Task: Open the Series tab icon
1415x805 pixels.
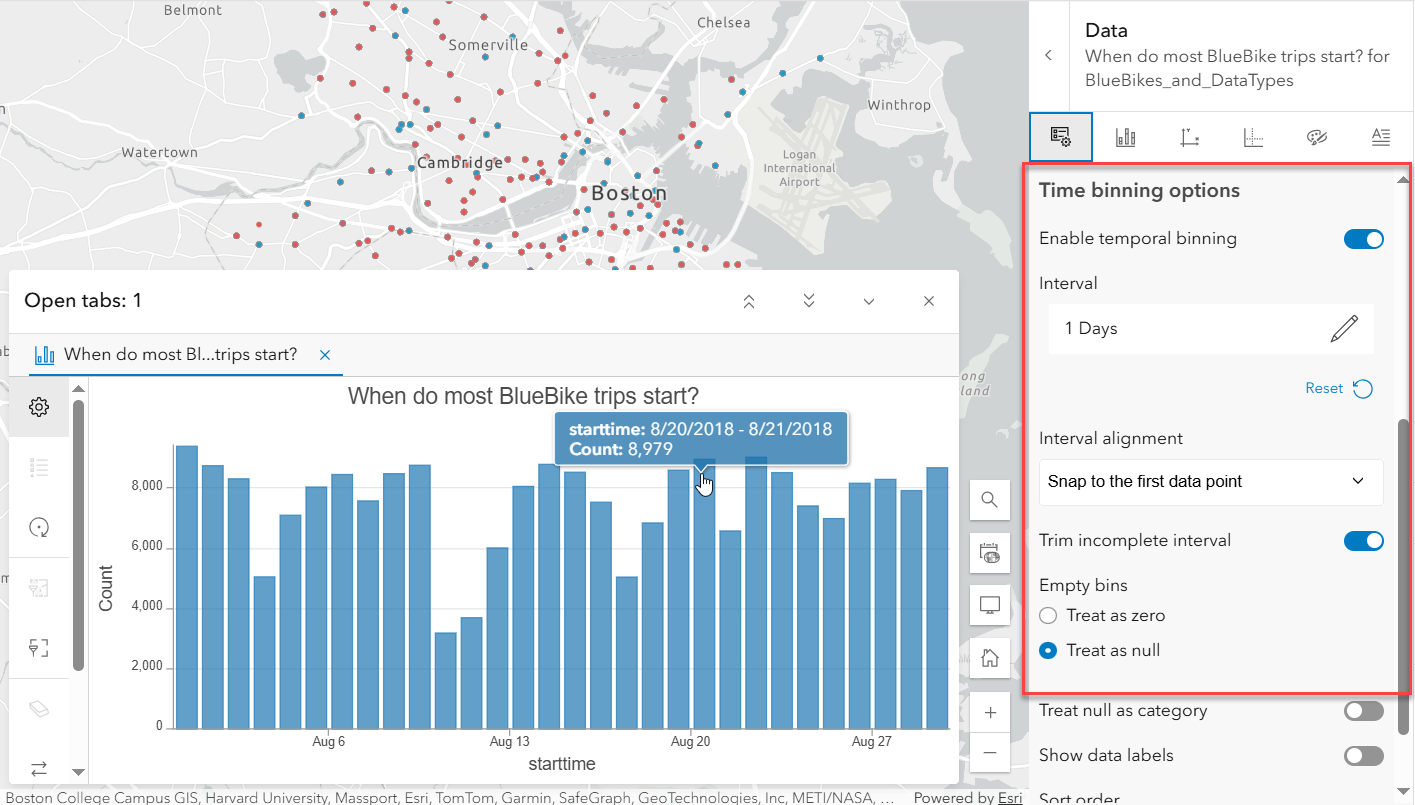Action: (x=1125, y=138)
